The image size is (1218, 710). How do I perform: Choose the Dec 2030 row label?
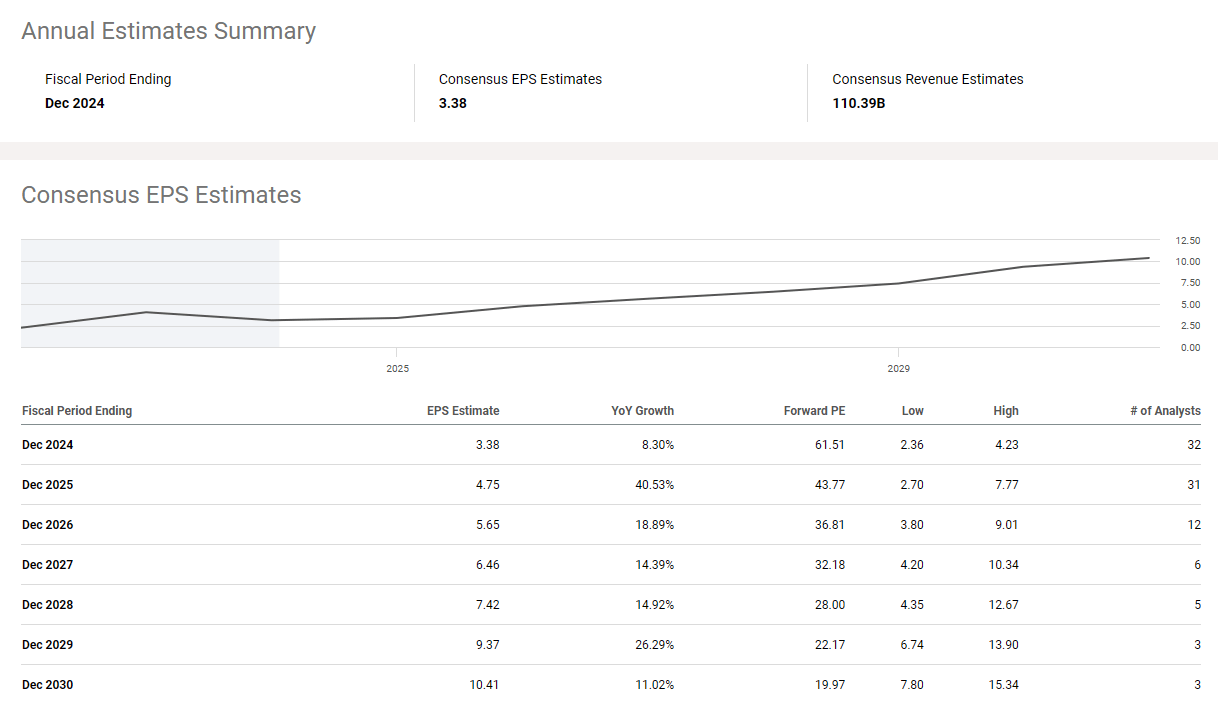point(48,685)
